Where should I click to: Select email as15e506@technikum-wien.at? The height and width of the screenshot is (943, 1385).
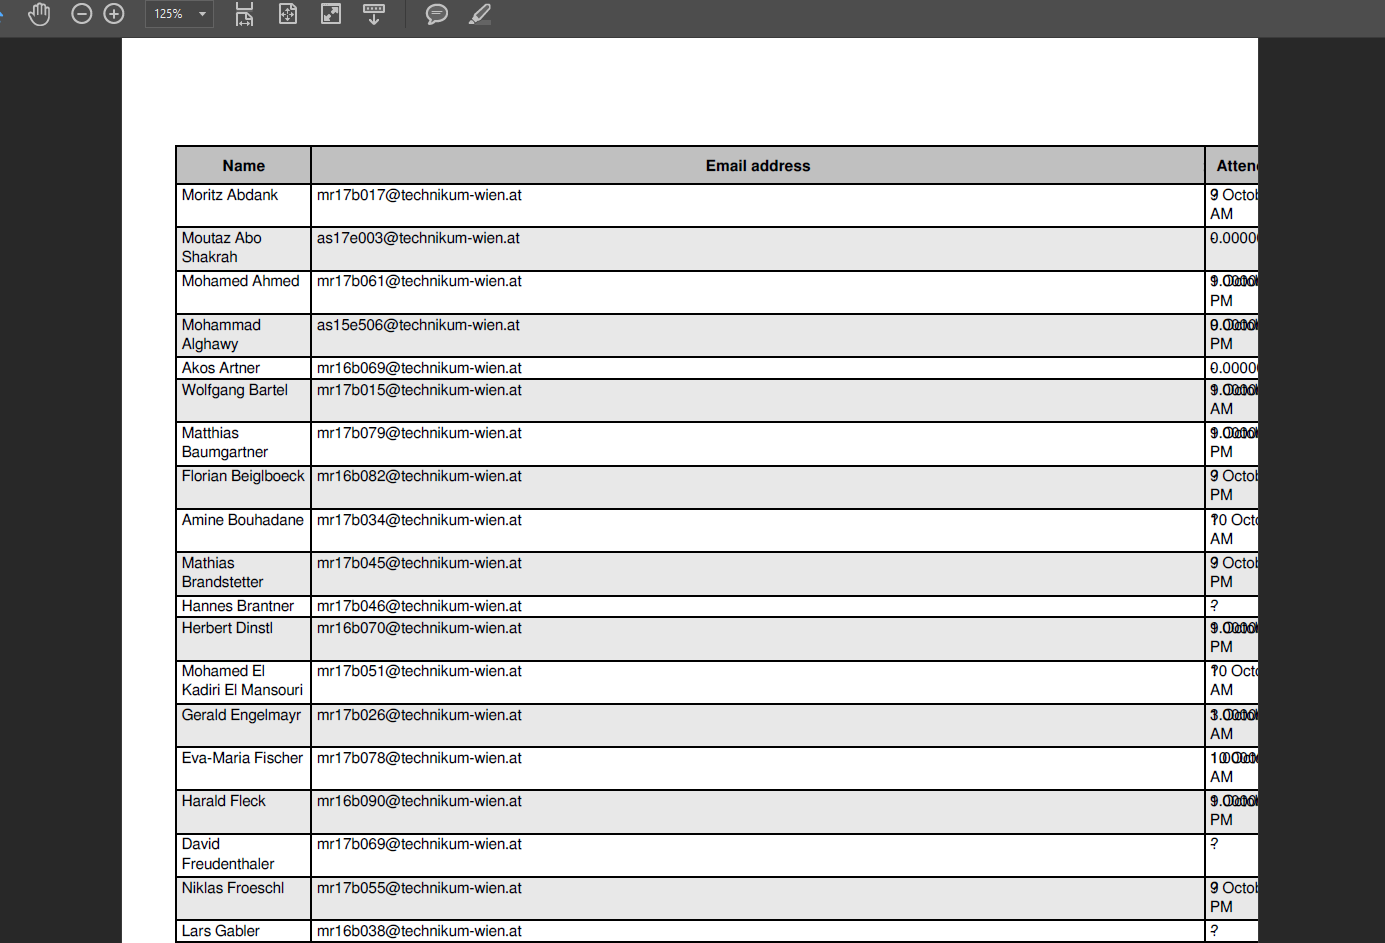418,325
